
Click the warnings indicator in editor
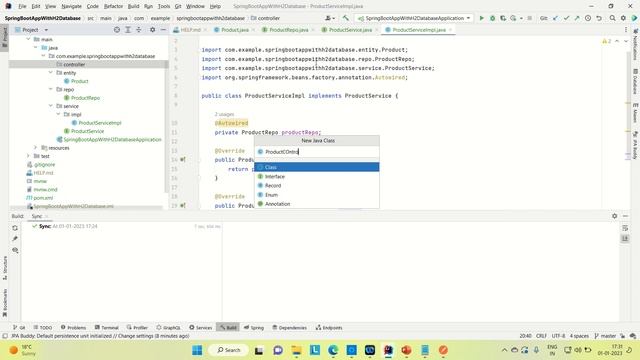607,41
